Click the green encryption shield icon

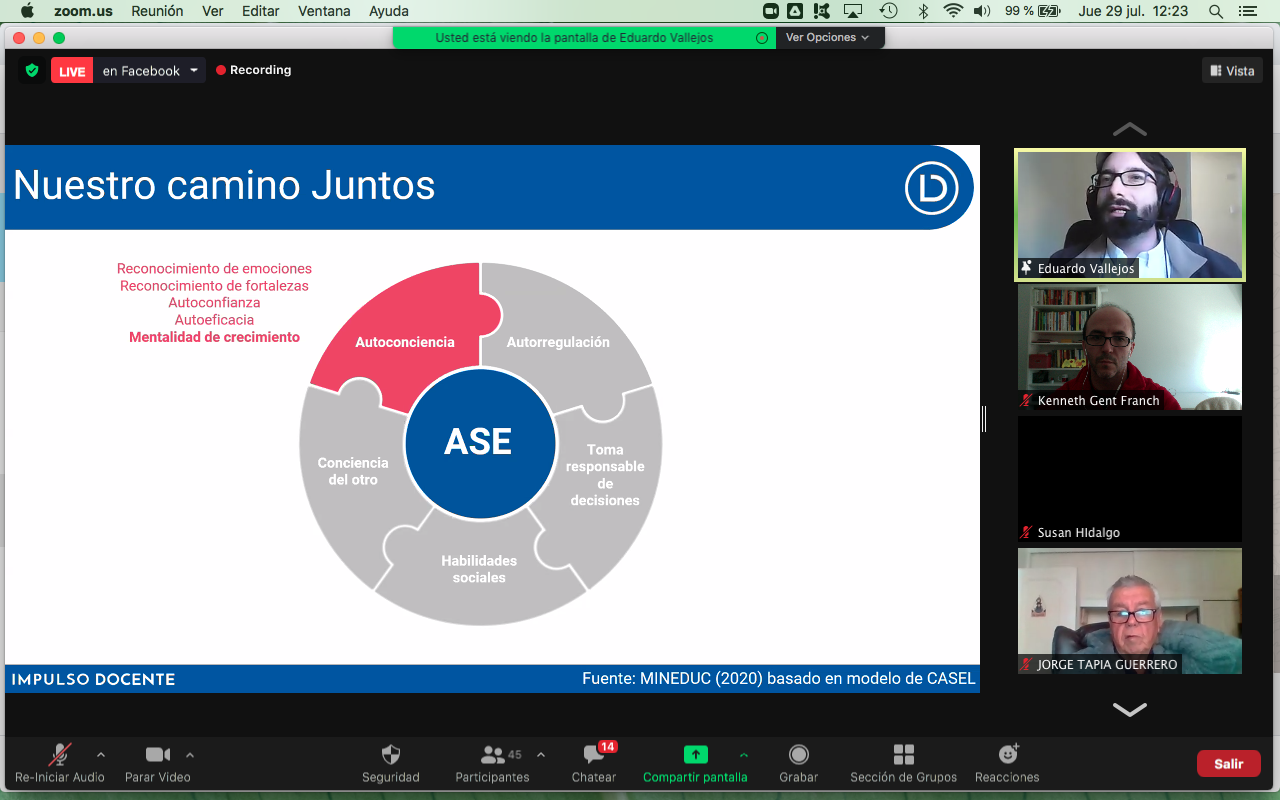tap(32, 71)
